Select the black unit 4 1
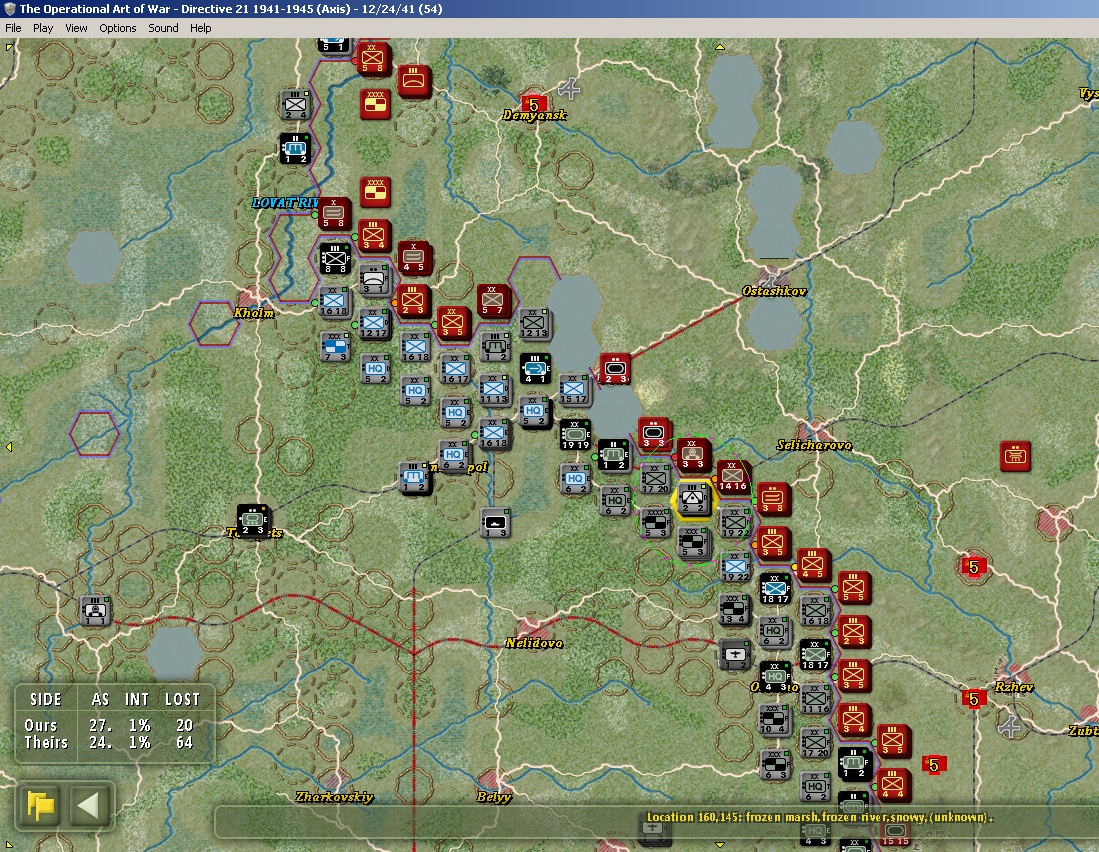The width and height of the screenshot is (1099, 852). tap(535, 369)
